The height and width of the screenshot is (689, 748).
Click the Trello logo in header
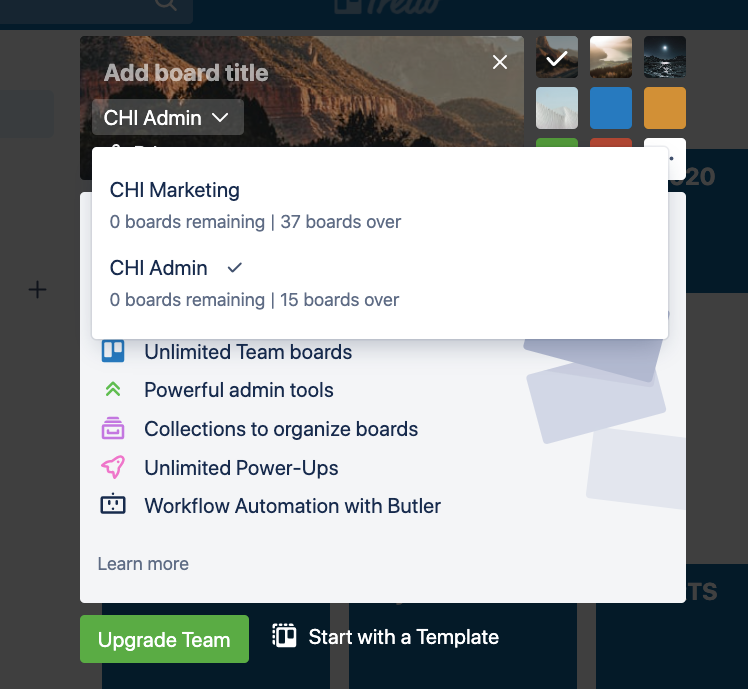pyautogui.click(x=385, y=6)
